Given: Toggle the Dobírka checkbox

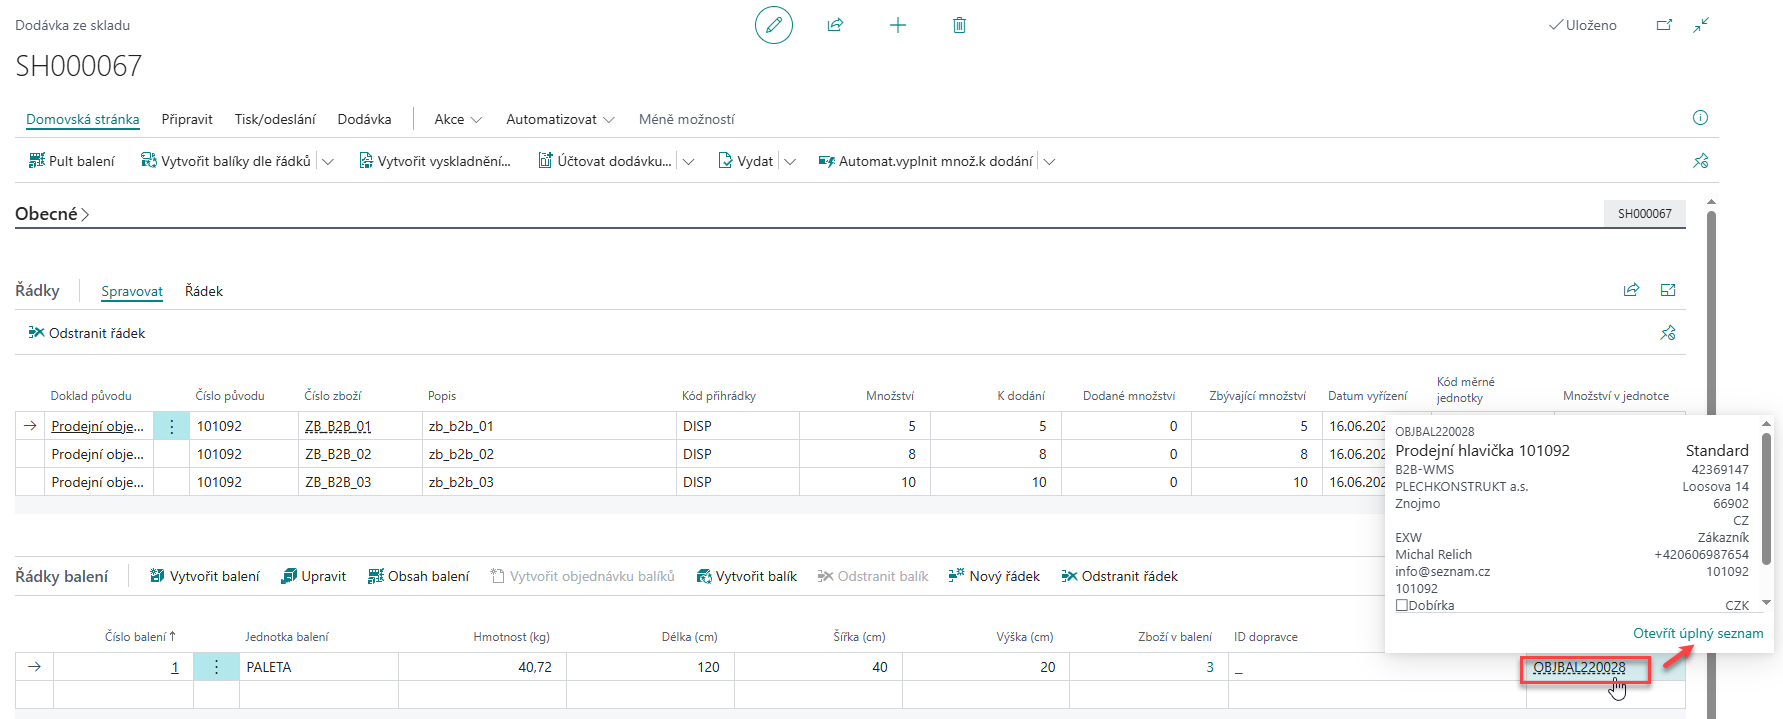Looking at the screenshot, I should (1402, 605).
